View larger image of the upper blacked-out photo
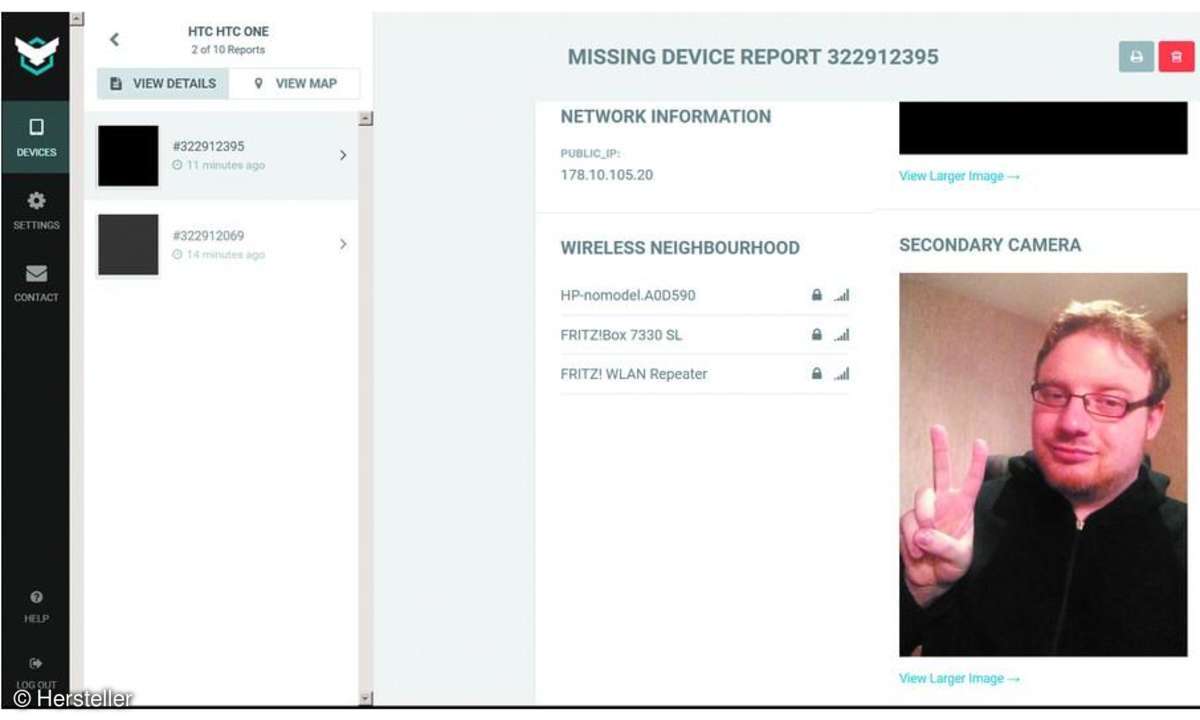The width and height of the screenshot is (1200, 720). coord(959,176)
